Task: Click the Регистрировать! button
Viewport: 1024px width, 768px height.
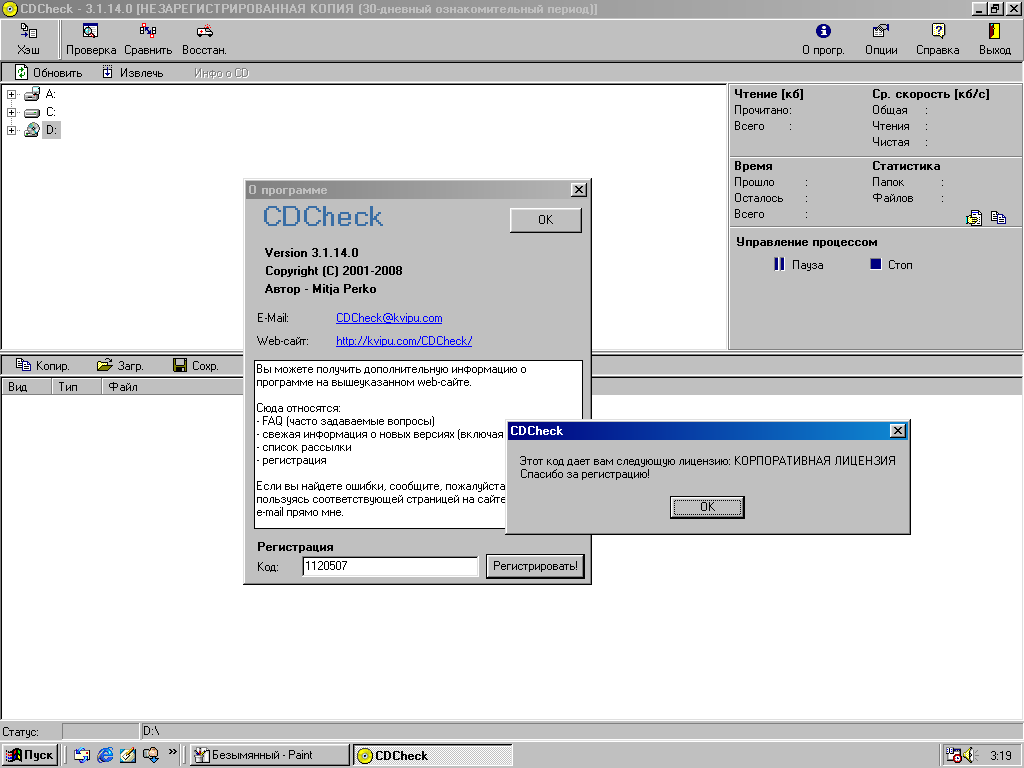Action: coord(535,567)
